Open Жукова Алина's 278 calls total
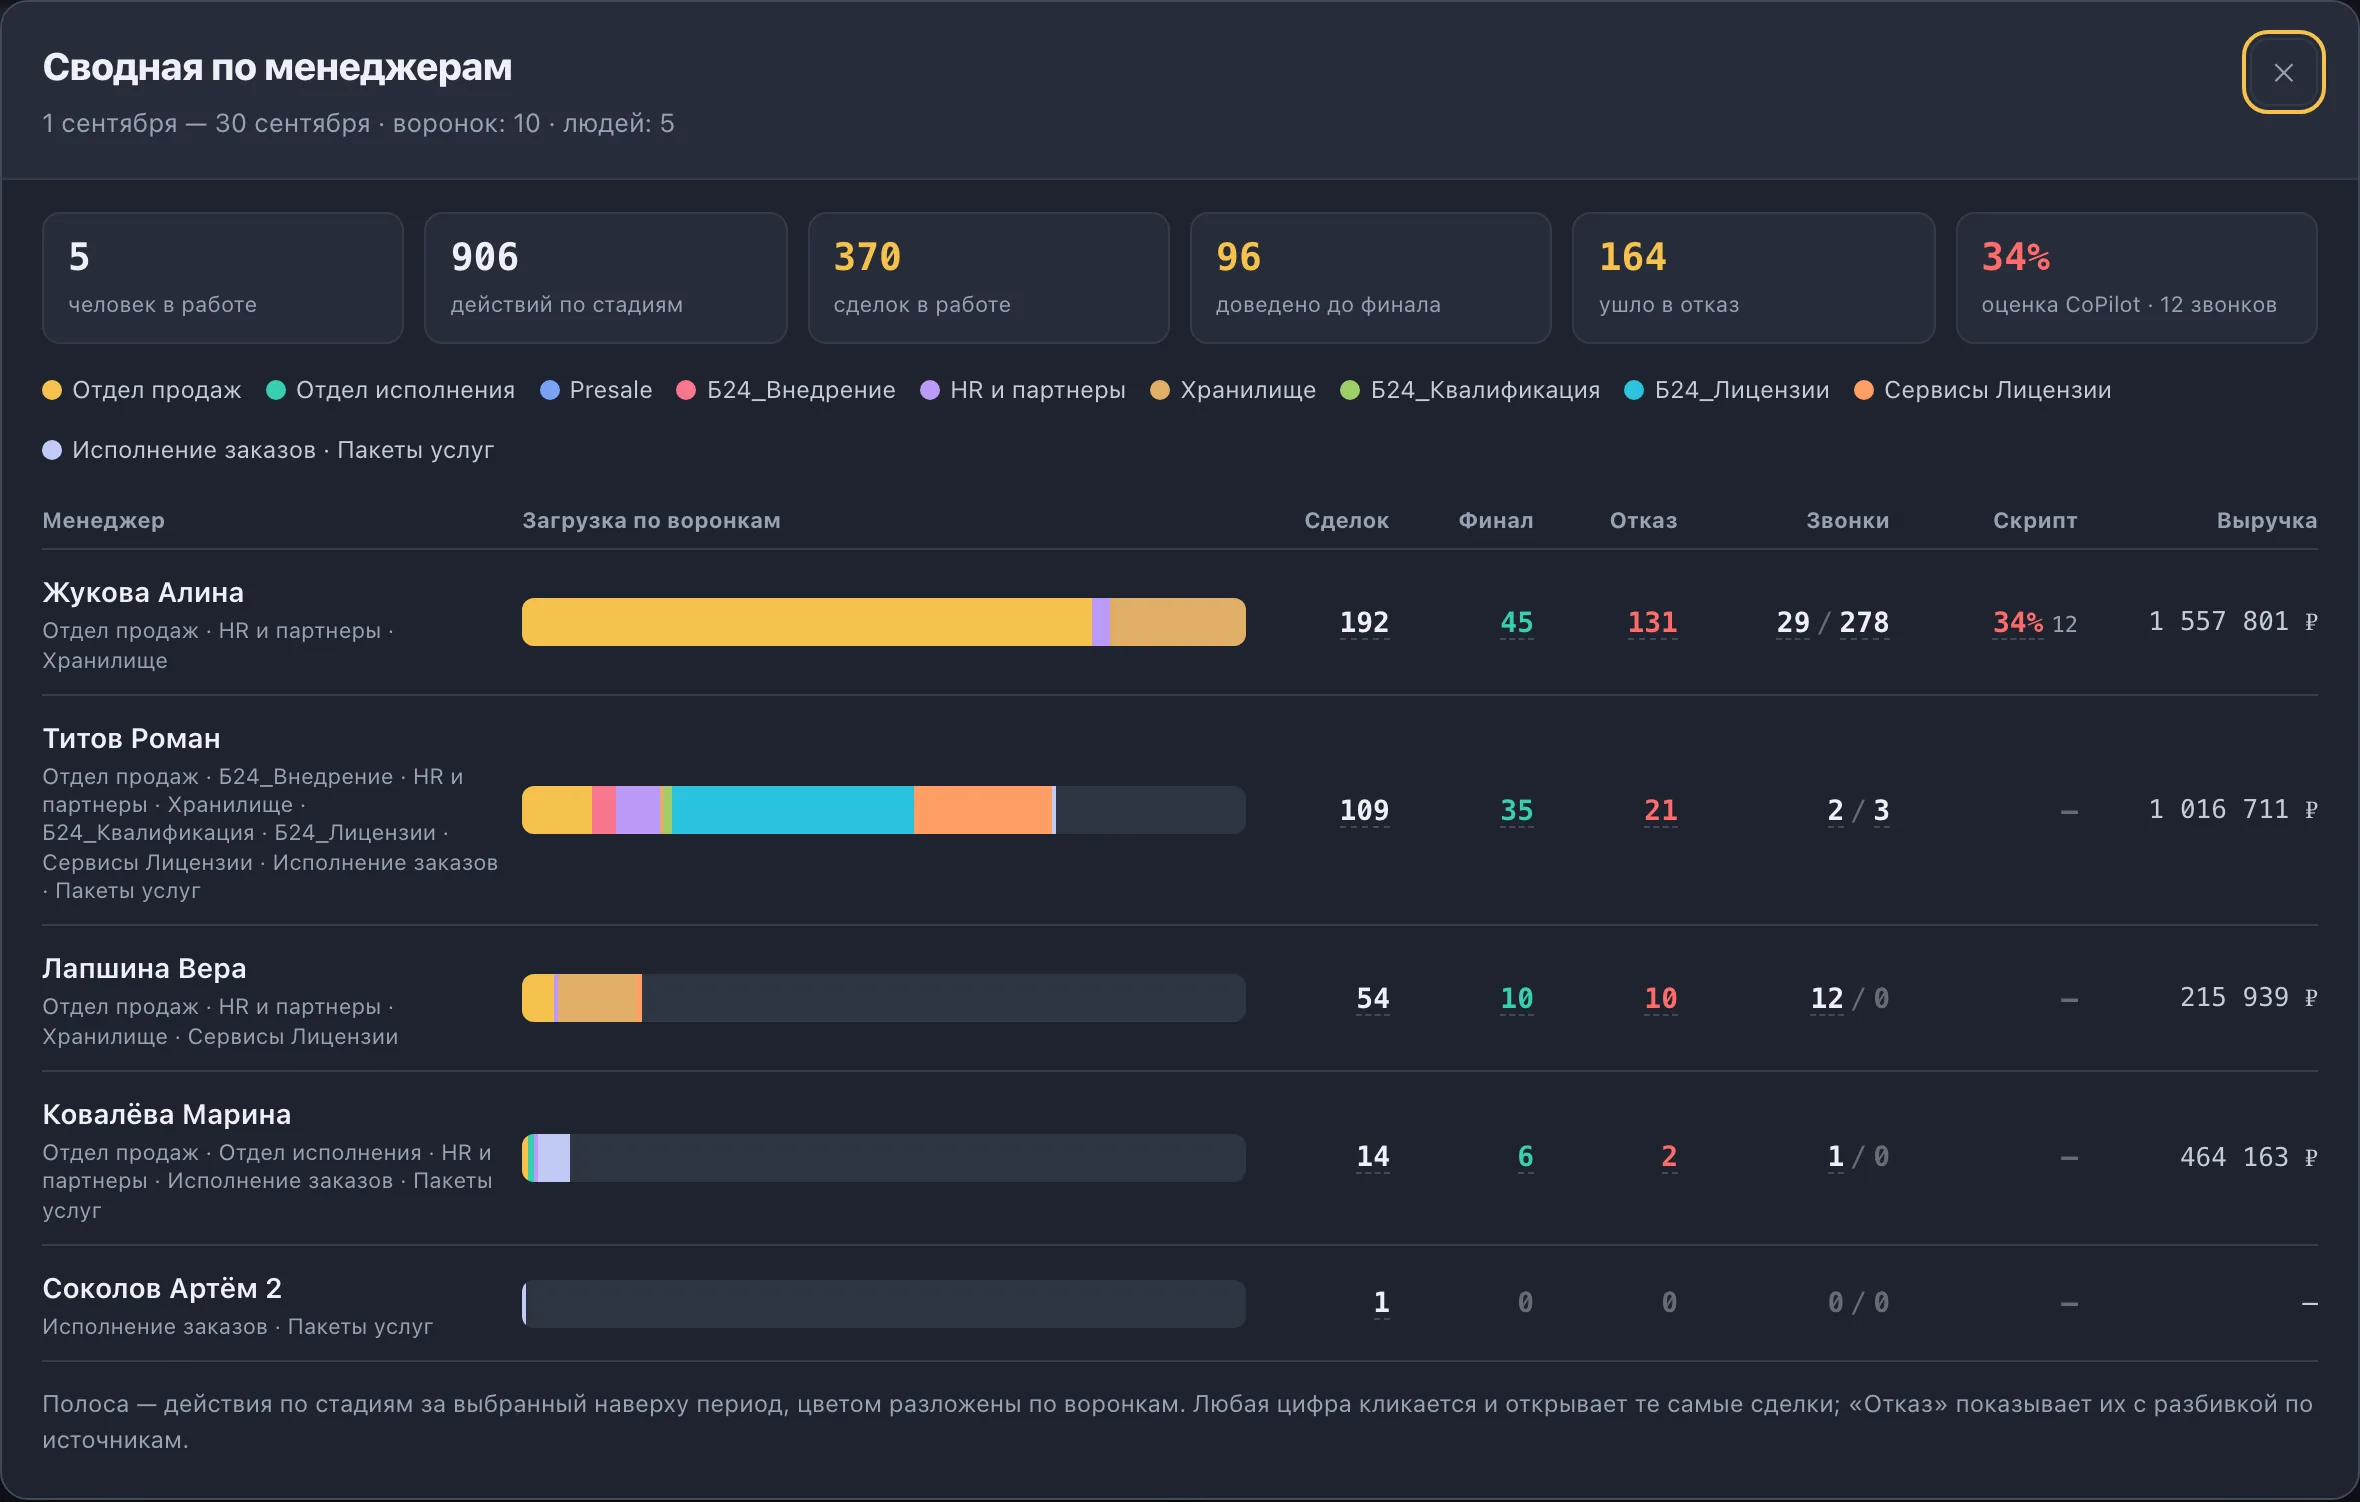2360x1502 pixels. coord(1864,622)
